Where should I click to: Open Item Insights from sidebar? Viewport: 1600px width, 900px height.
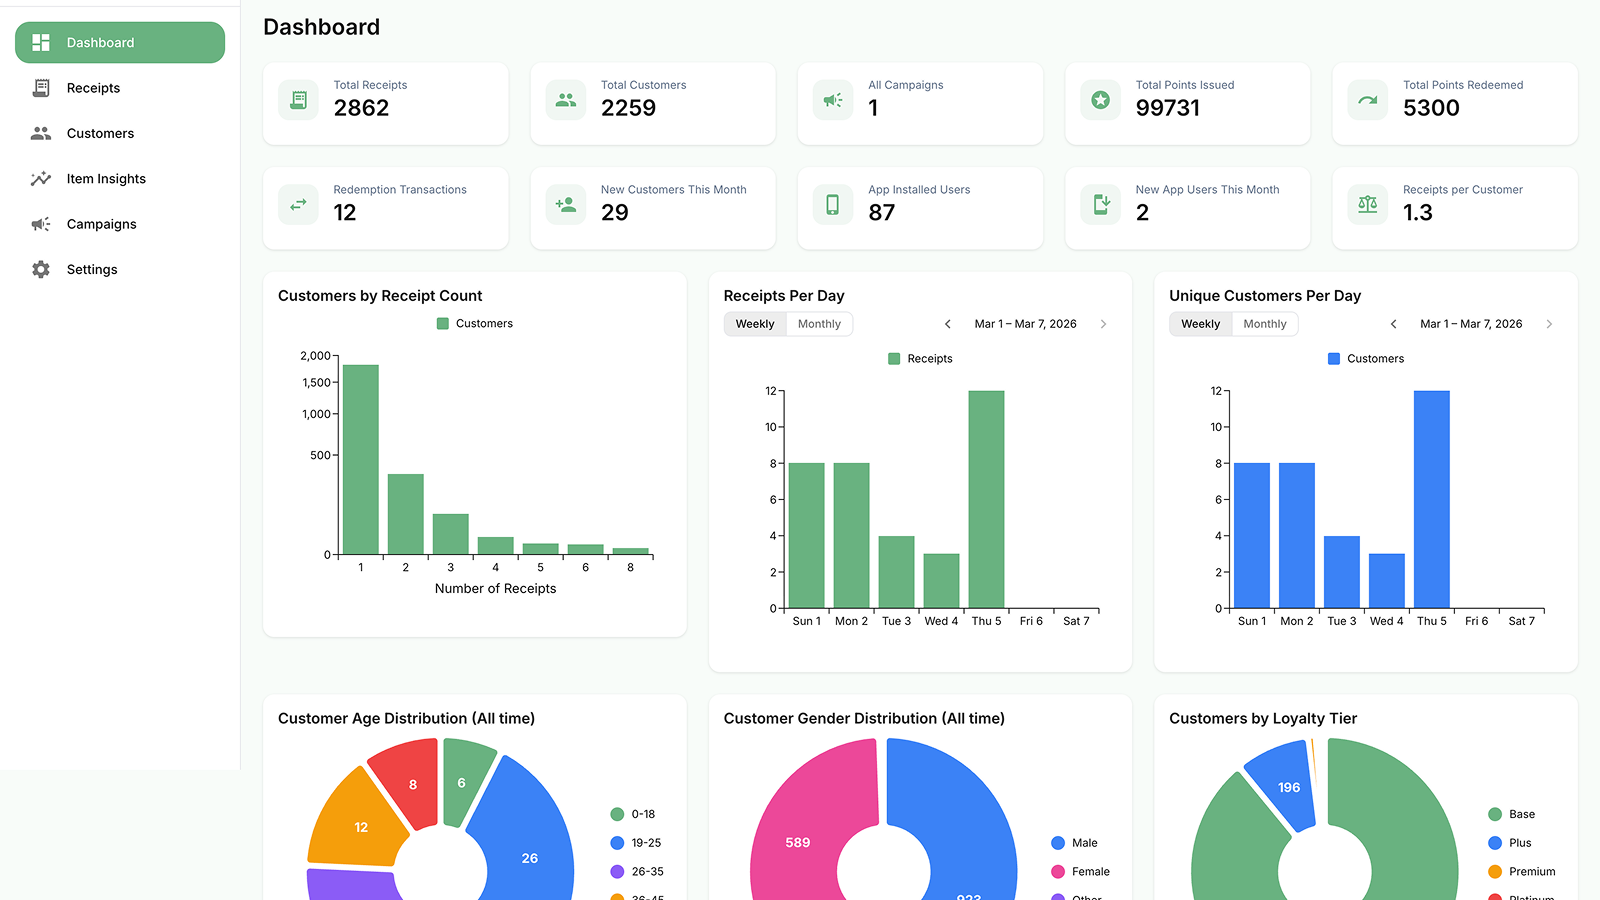pyautogui.click(x=120, y=179)
